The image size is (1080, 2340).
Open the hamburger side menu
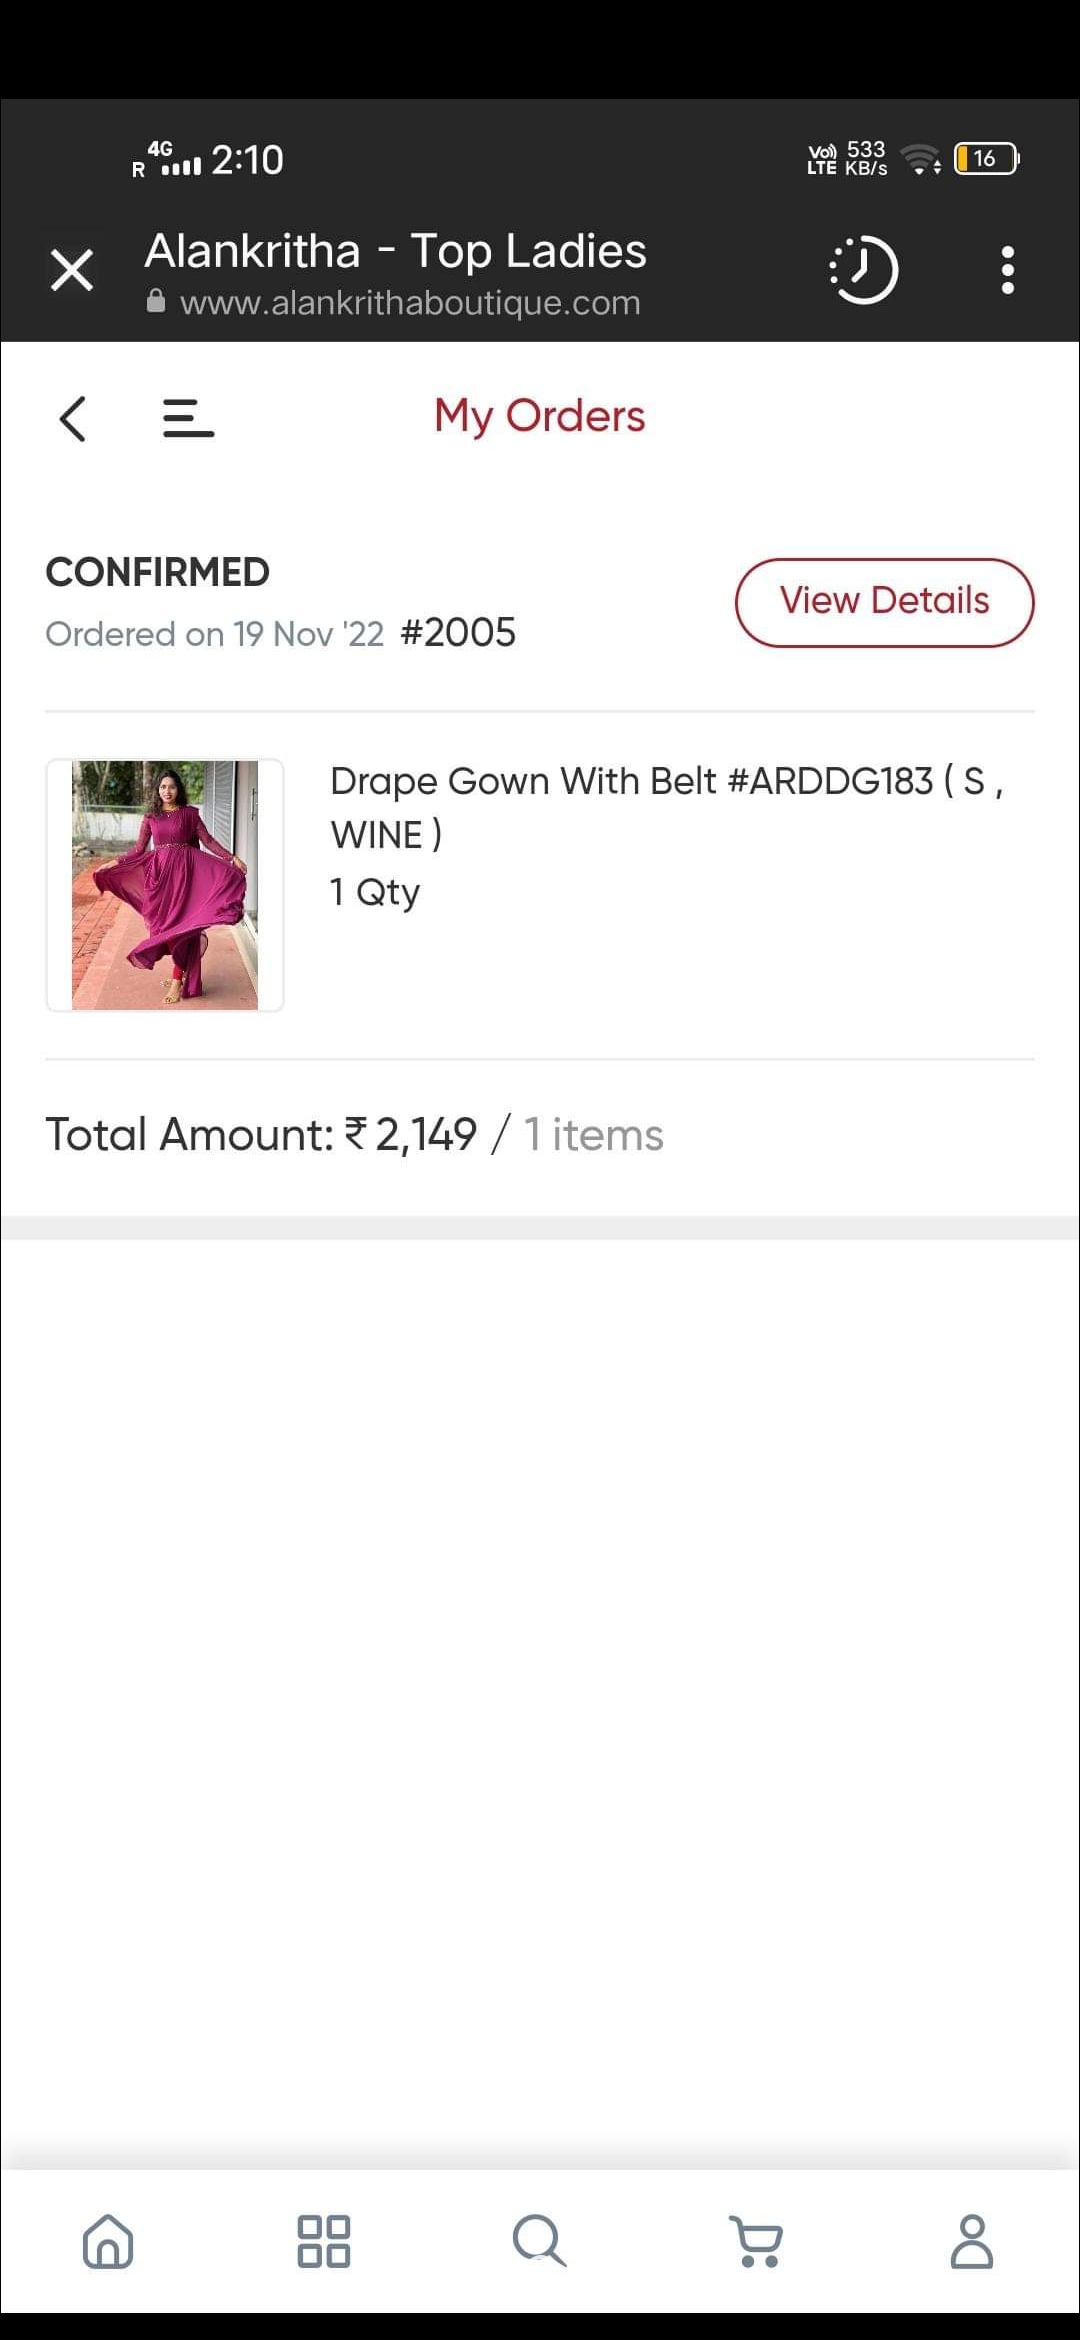(188, 418)
